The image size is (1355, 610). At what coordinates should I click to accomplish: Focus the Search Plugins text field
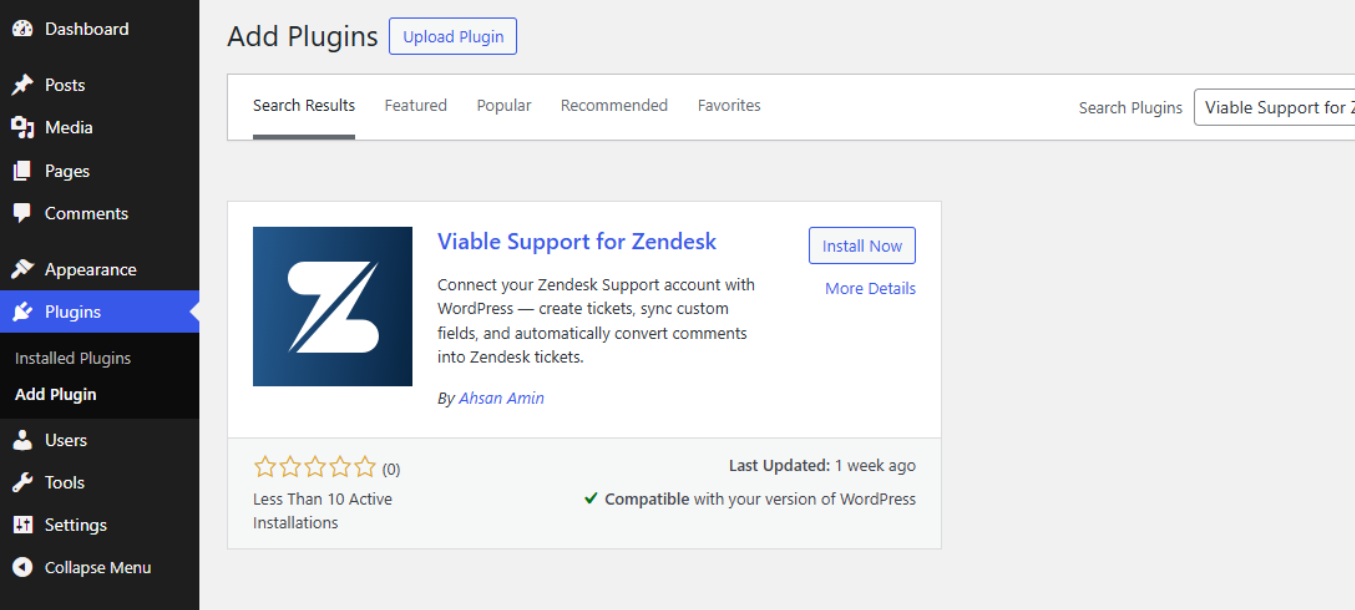[1276, 108]
